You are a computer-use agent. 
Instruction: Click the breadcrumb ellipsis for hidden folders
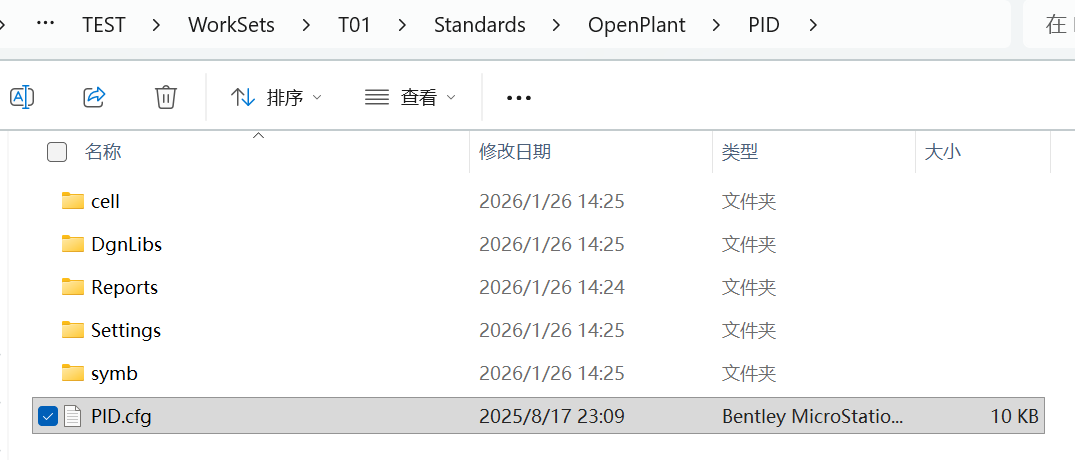(45, 25)
